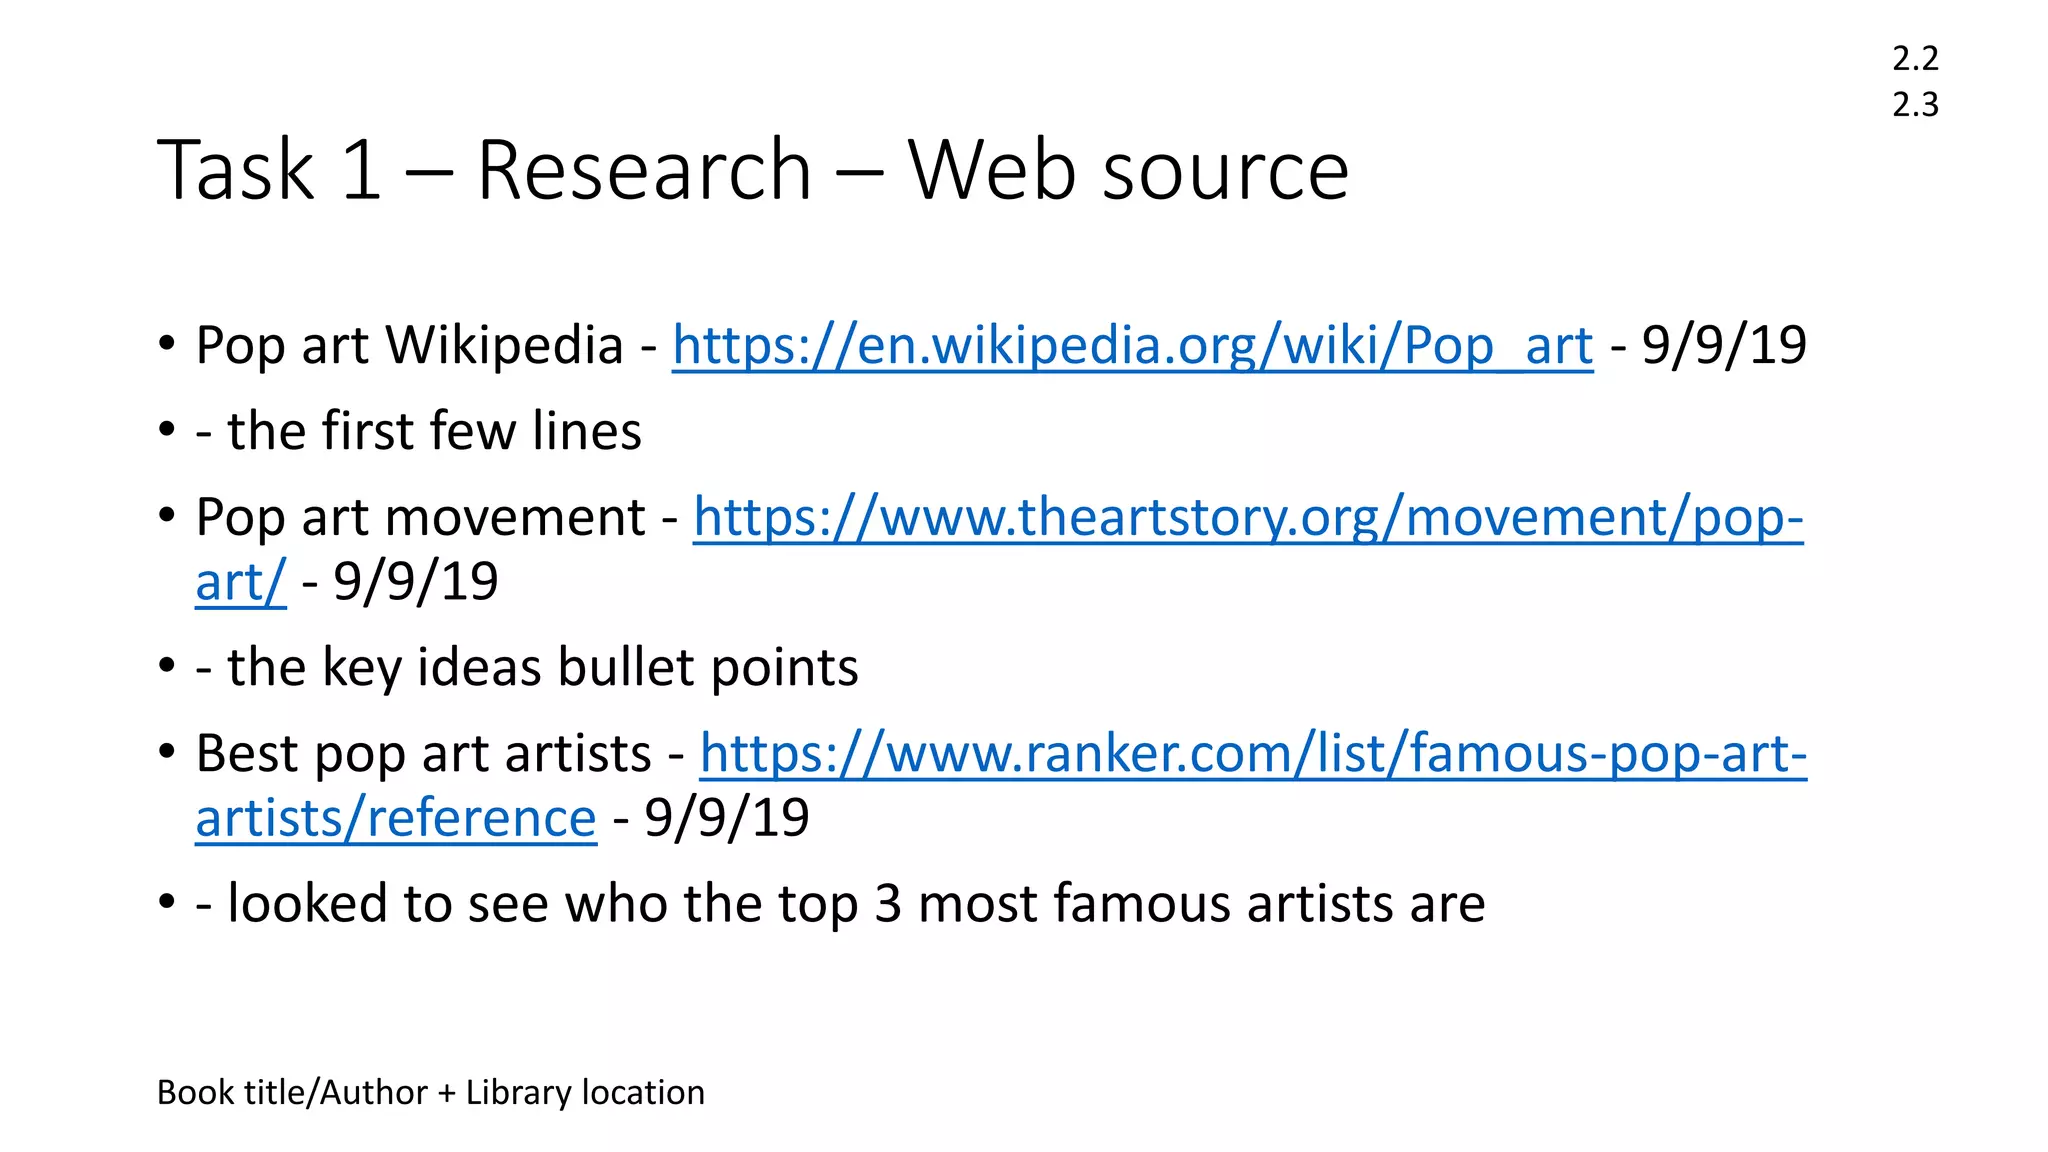The image size is (2048, 1152).
Task: Click the text '- the first few lines'
Action: point(418,431)
